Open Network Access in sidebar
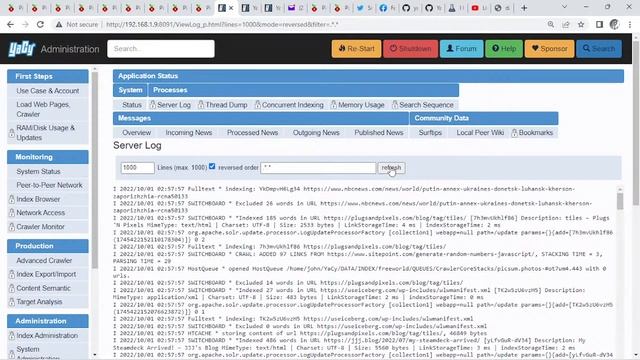The image size is (640, 360). click(x=40, y=213)
